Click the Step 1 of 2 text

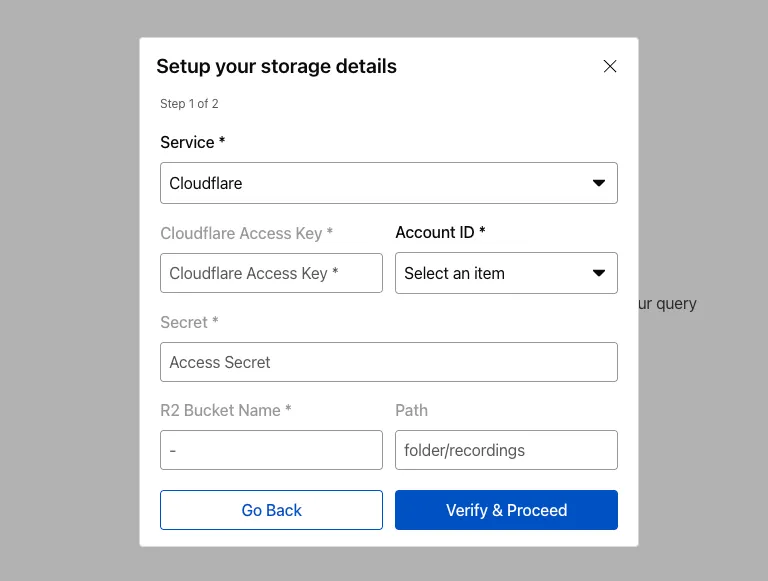[189, 104]
